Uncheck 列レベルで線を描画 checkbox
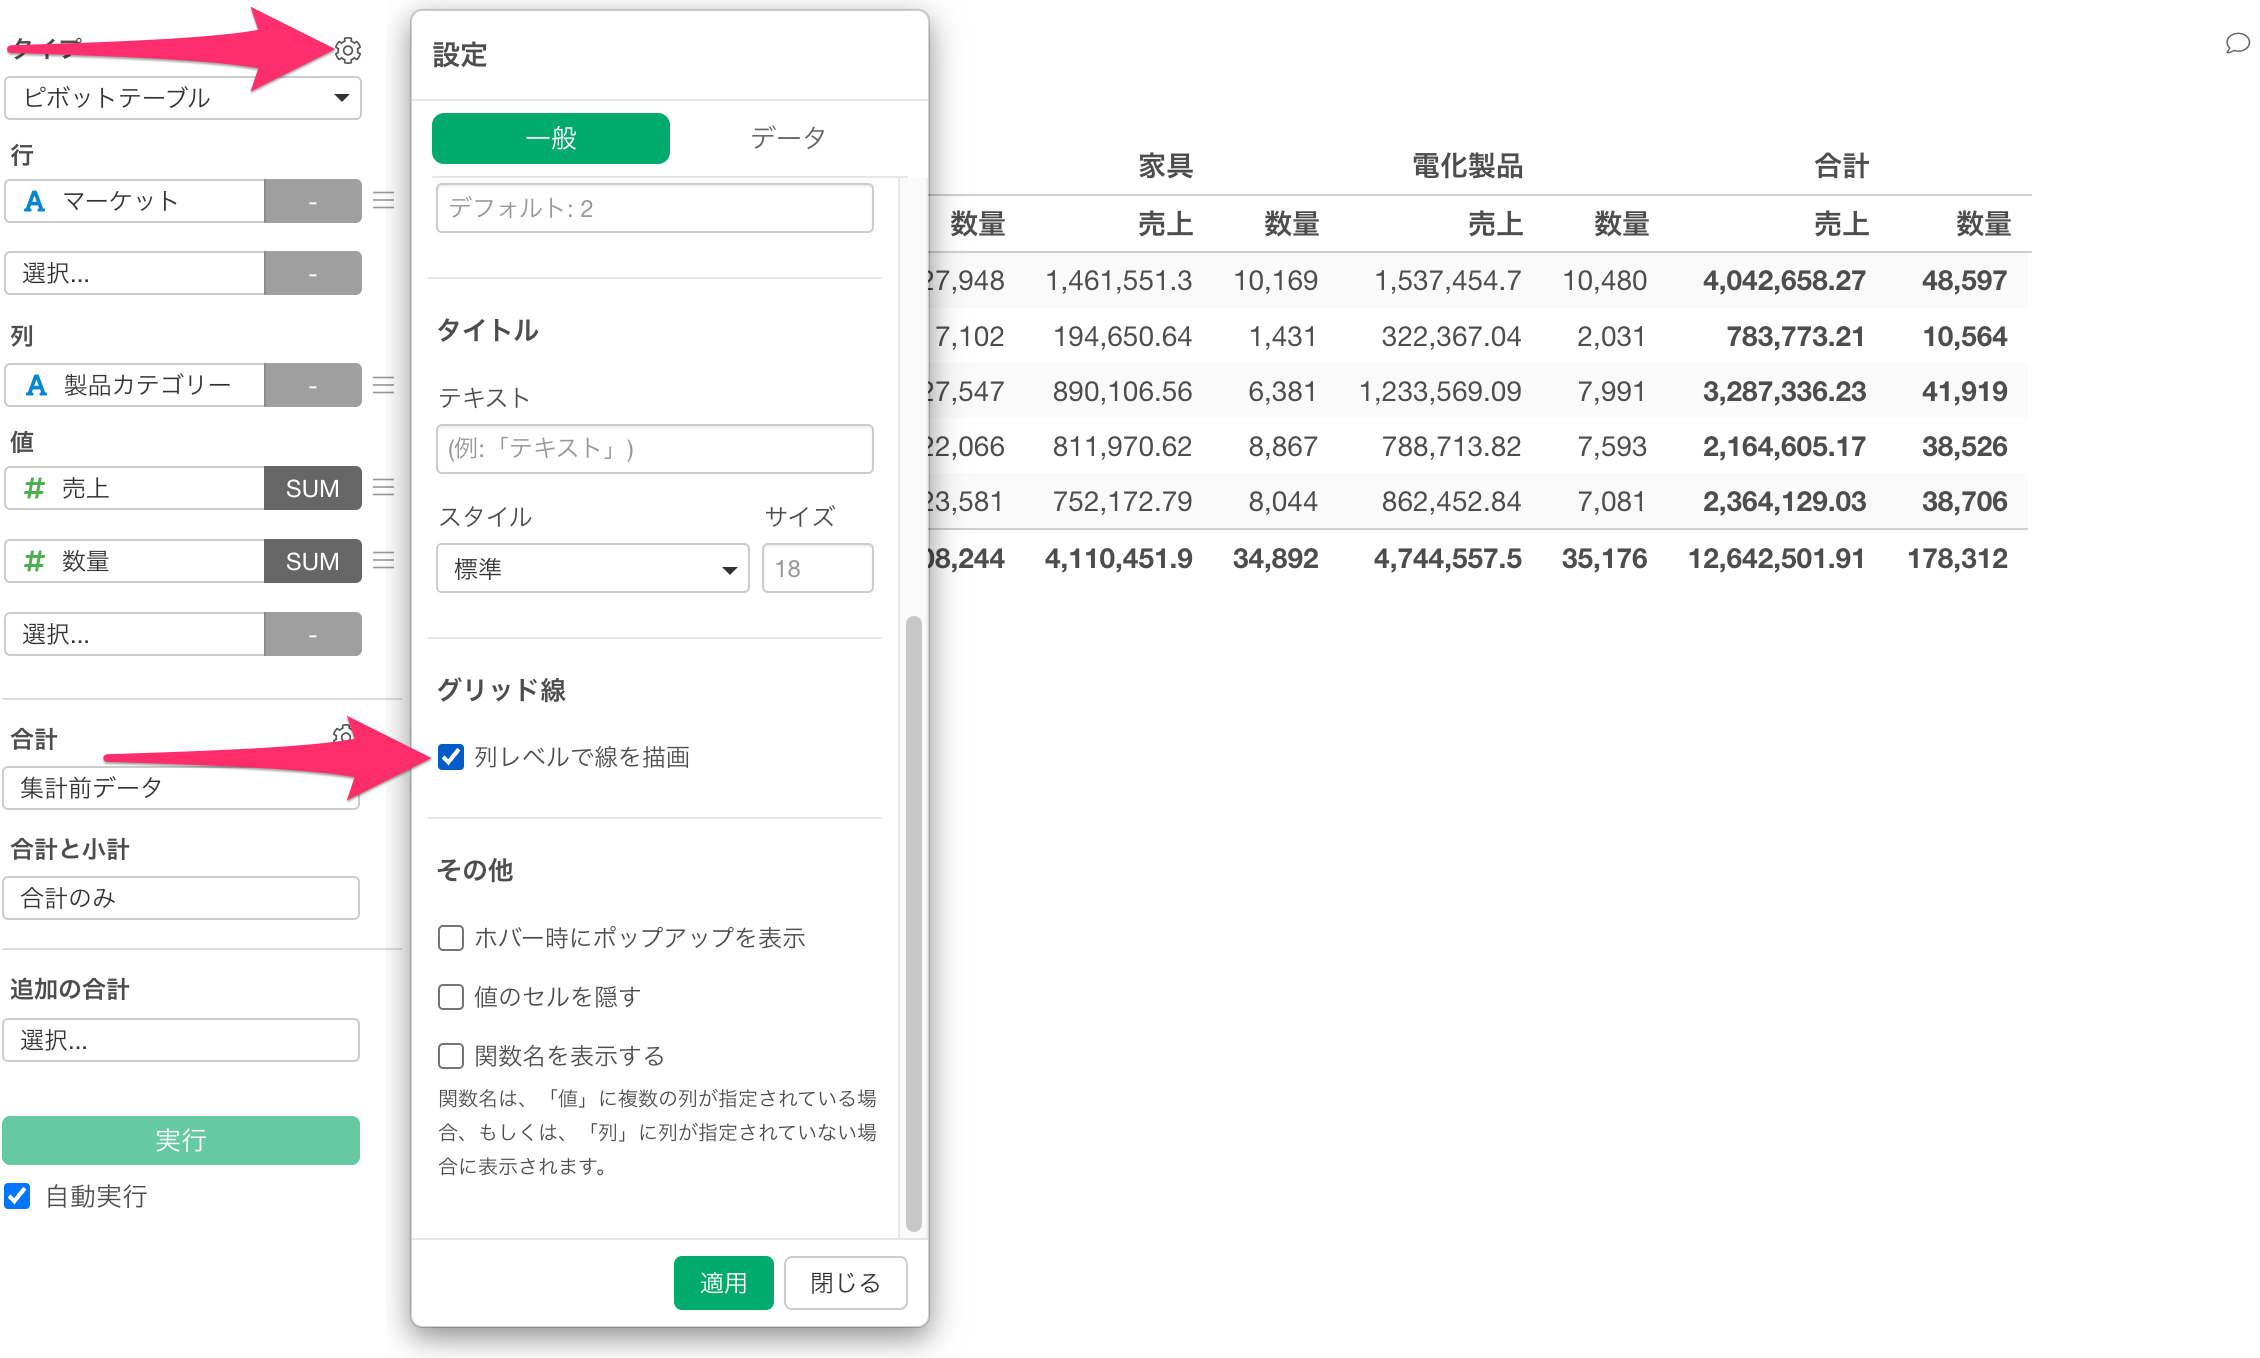The height and width of the screenshot is (1358, 2260). coord(451,757)
